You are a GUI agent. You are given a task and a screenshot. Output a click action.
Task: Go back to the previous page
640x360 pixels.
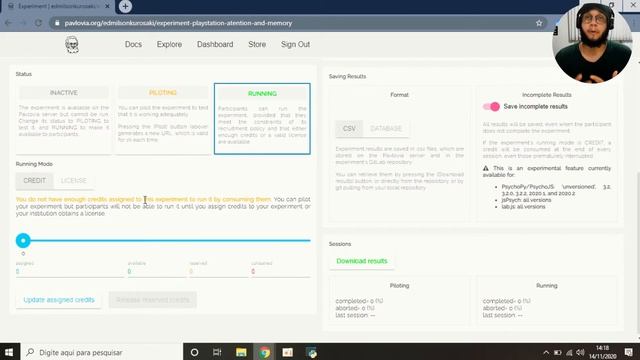click(x=8, y=23)
